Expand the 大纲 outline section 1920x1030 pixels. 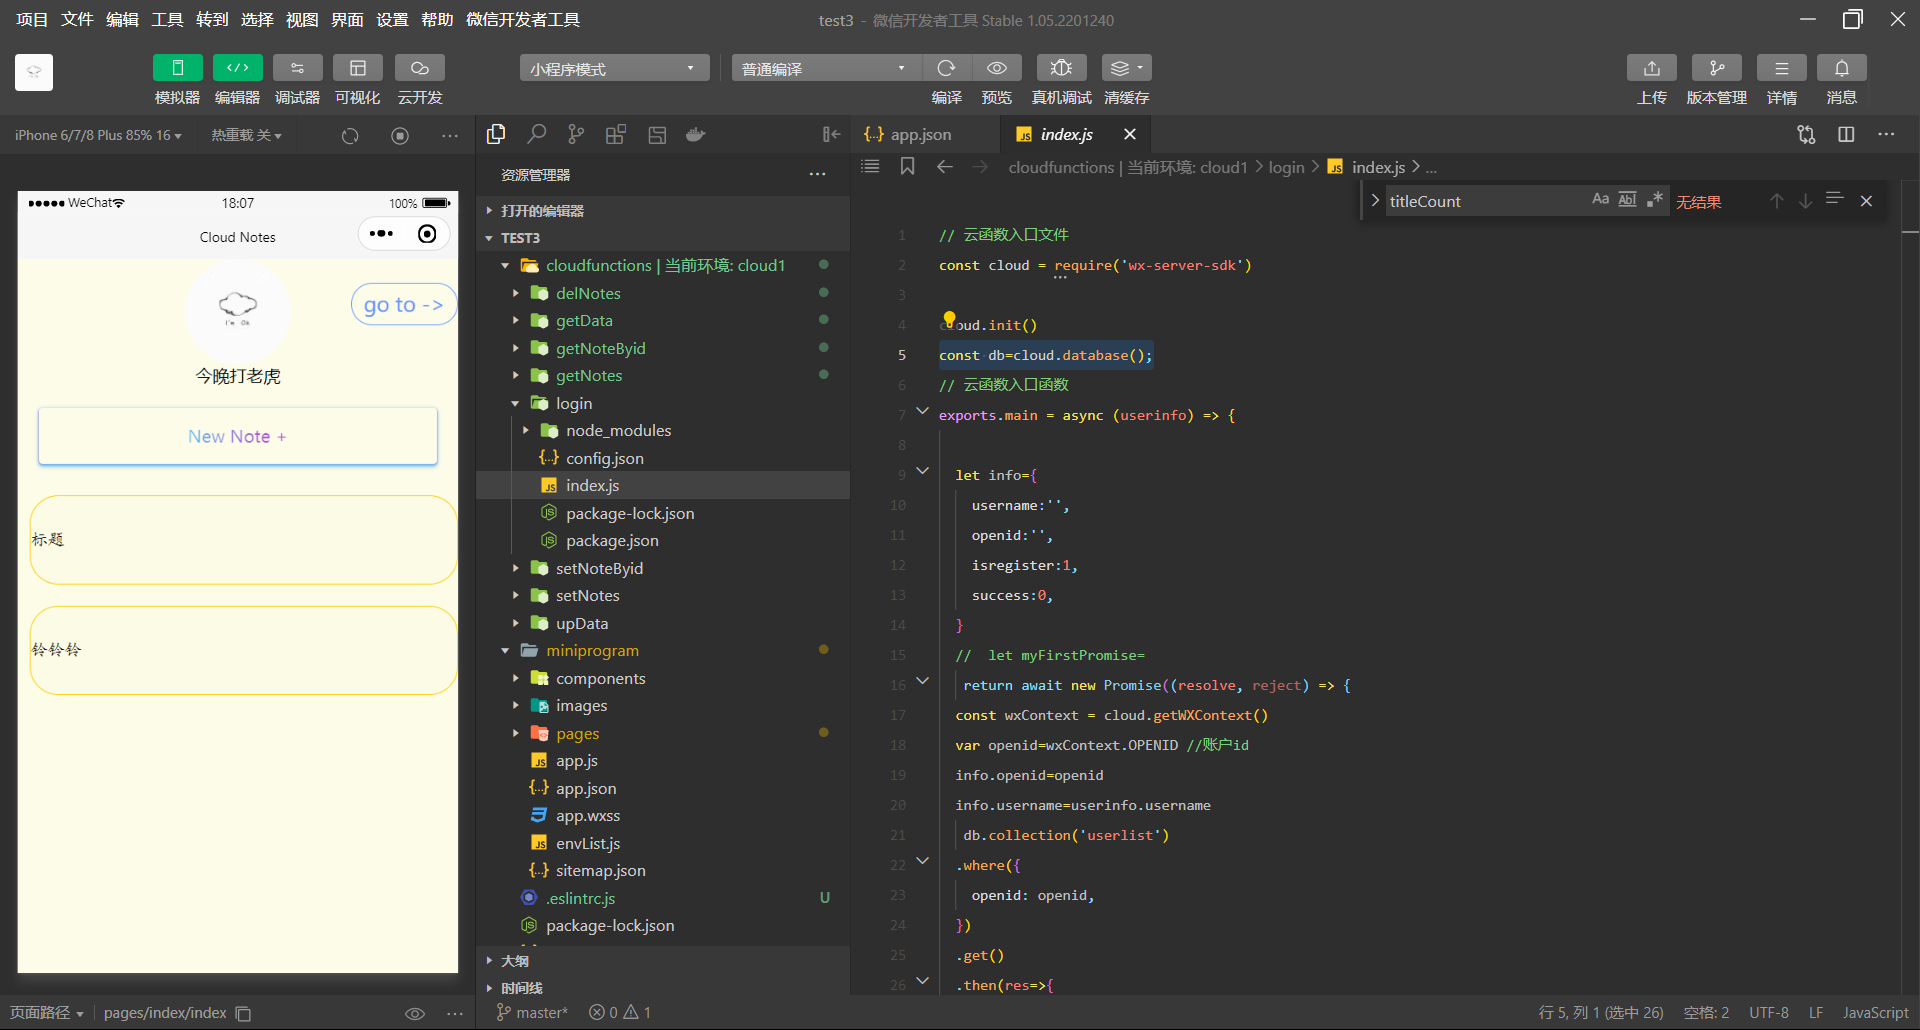(x=514, y=961)
